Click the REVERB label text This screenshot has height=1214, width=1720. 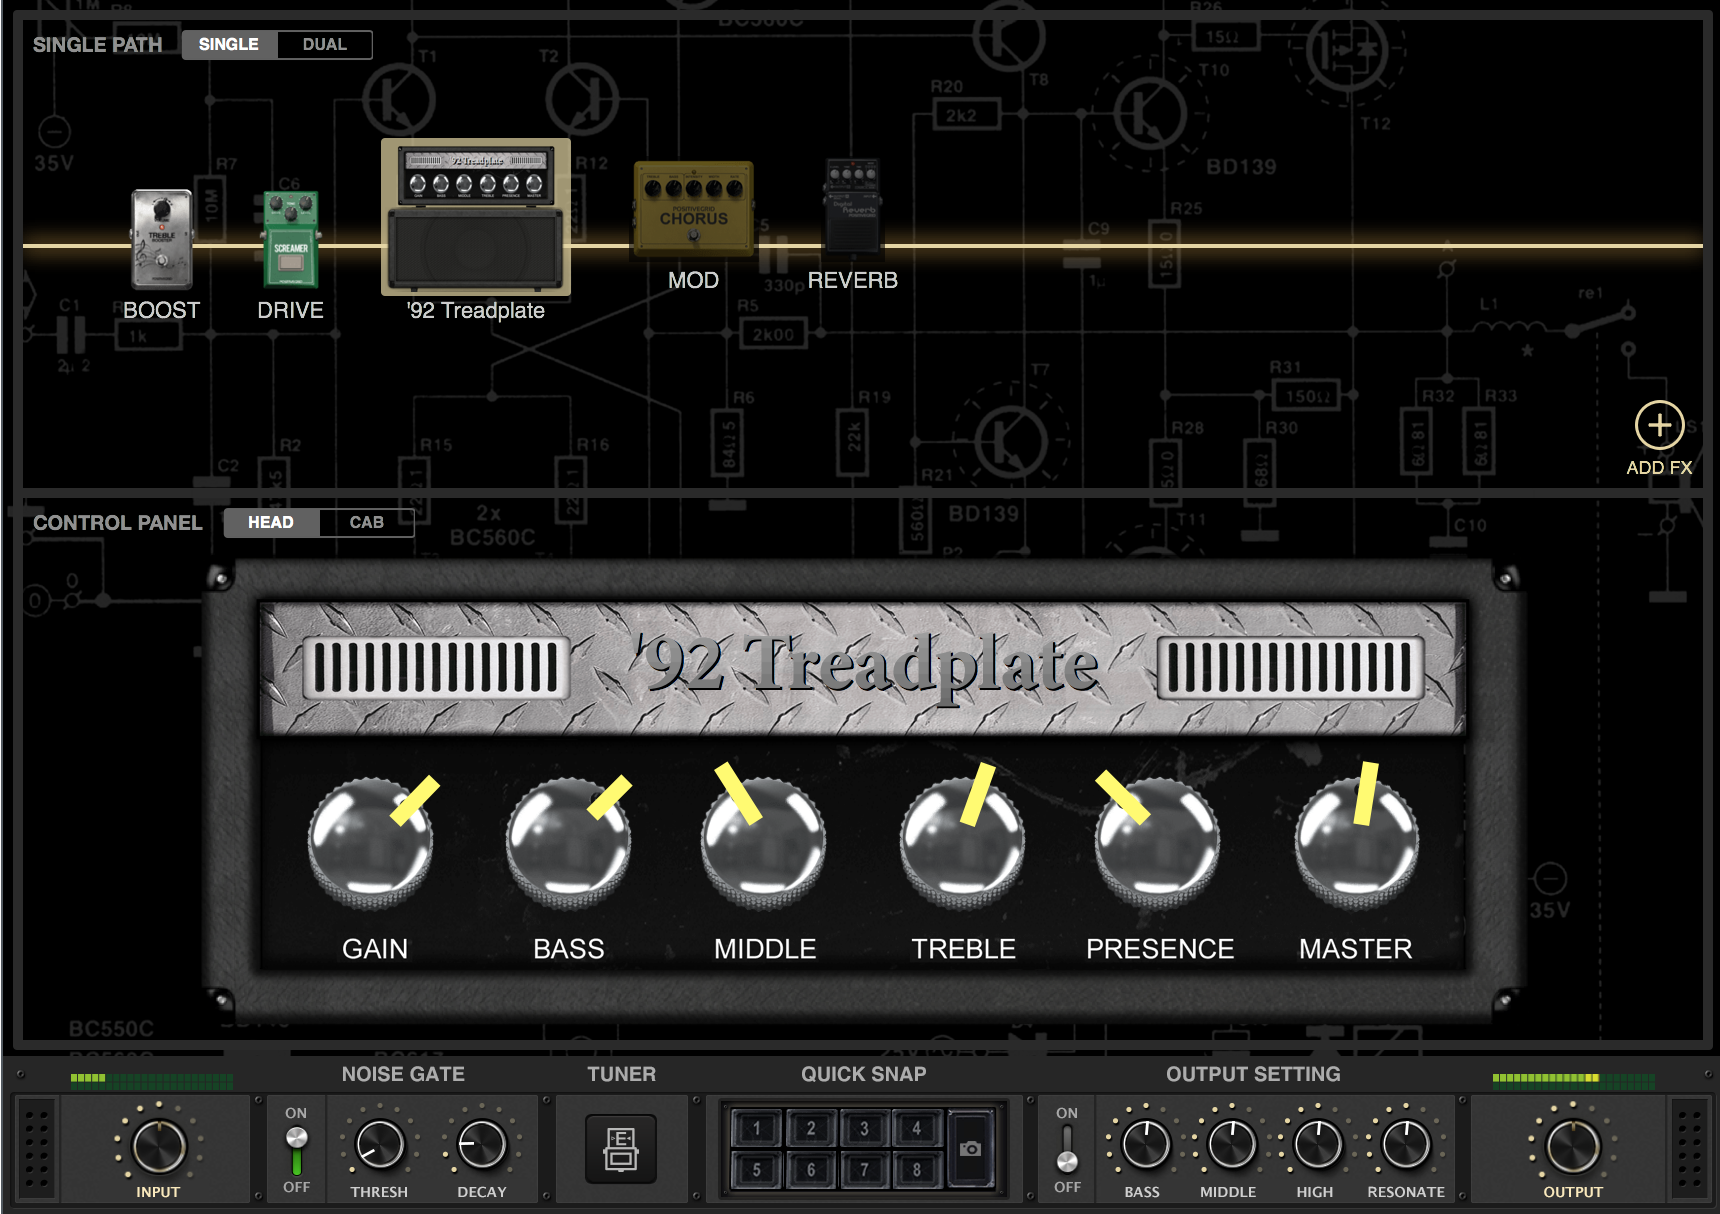[x=852, y=280]
